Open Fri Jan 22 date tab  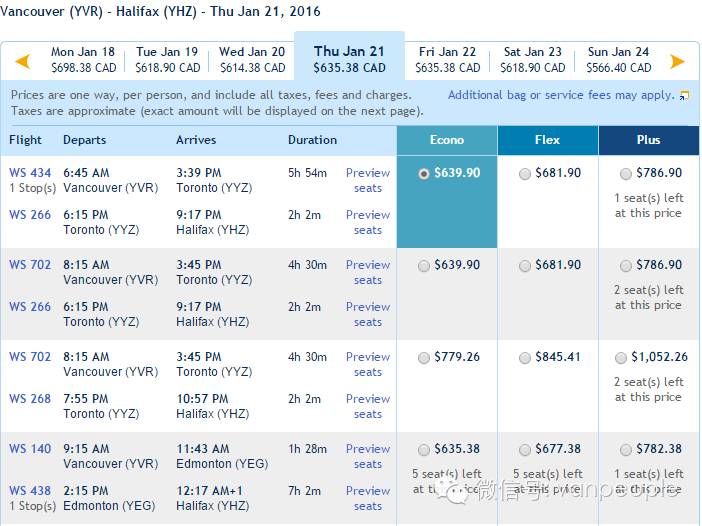447,60
